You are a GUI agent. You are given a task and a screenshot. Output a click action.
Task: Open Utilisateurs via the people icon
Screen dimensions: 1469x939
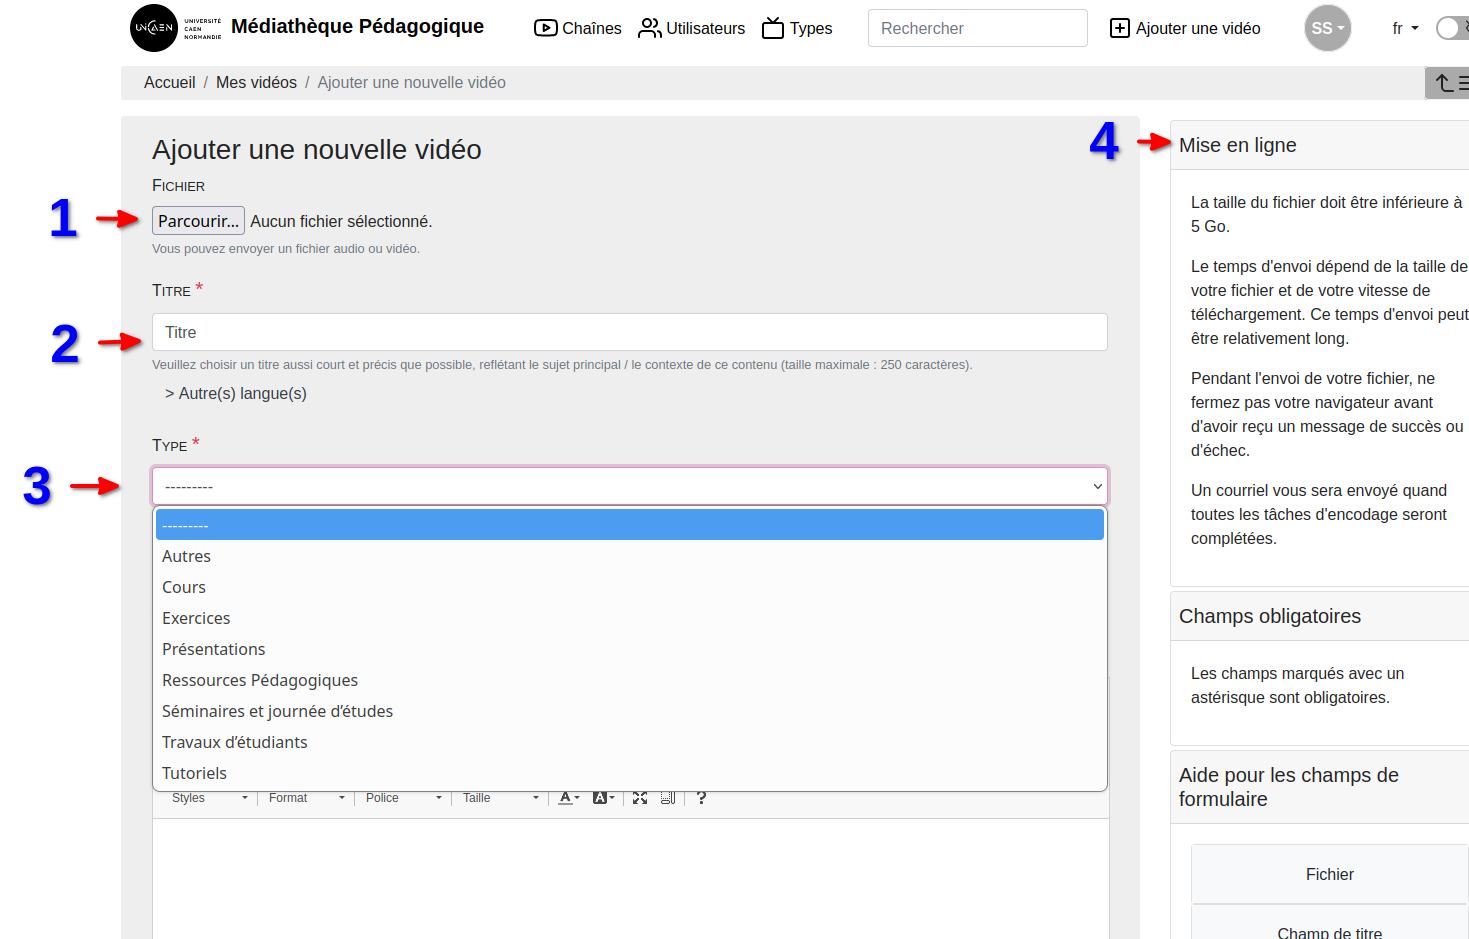coord(650,28)
